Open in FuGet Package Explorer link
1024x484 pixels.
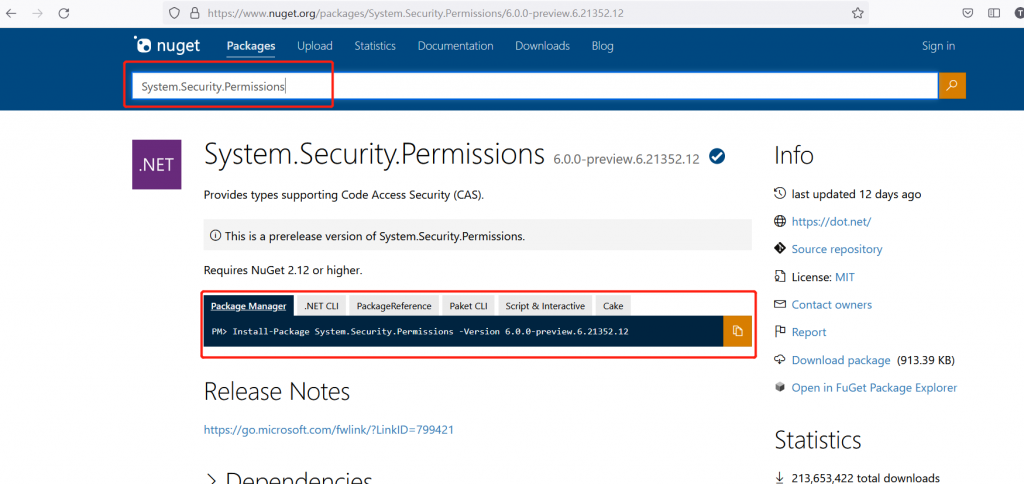(x=874, y=387)
